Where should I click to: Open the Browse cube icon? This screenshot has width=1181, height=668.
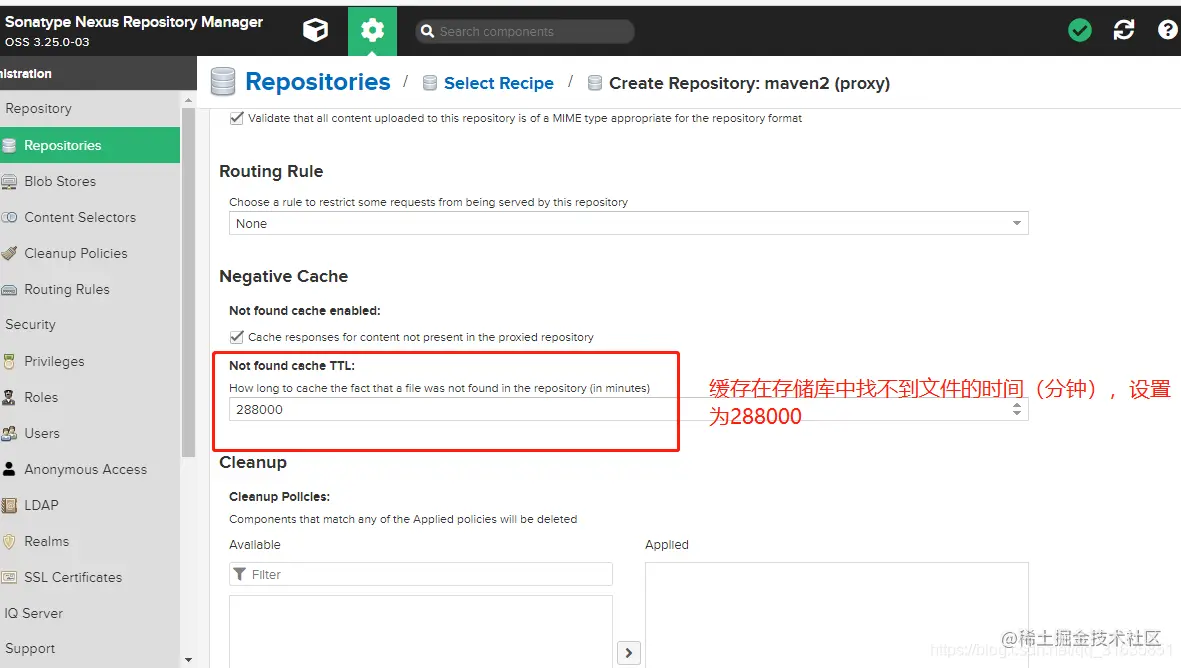point(316,31)
